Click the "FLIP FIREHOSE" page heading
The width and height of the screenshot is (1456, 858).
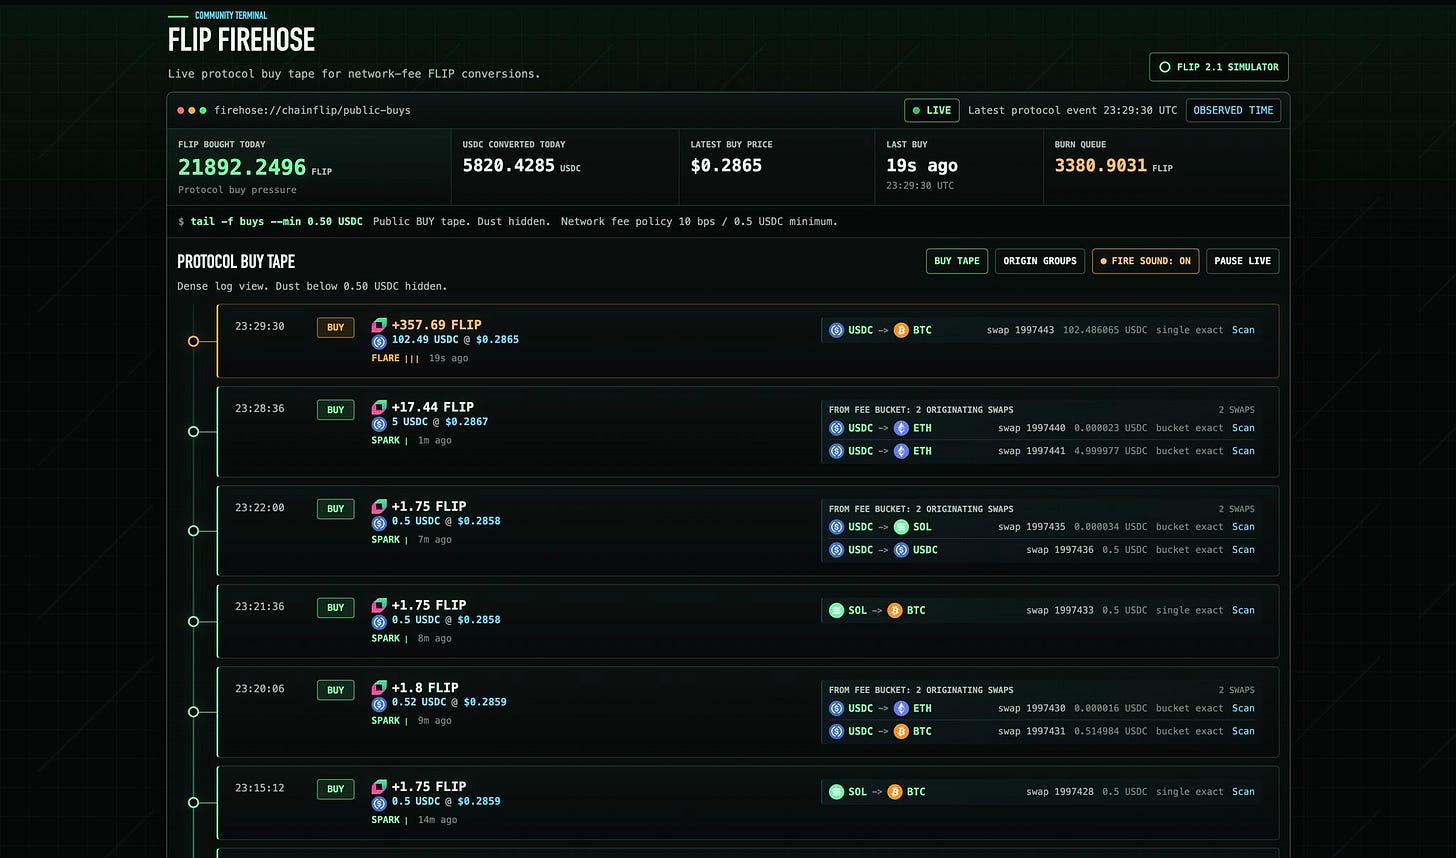point(241,40)
